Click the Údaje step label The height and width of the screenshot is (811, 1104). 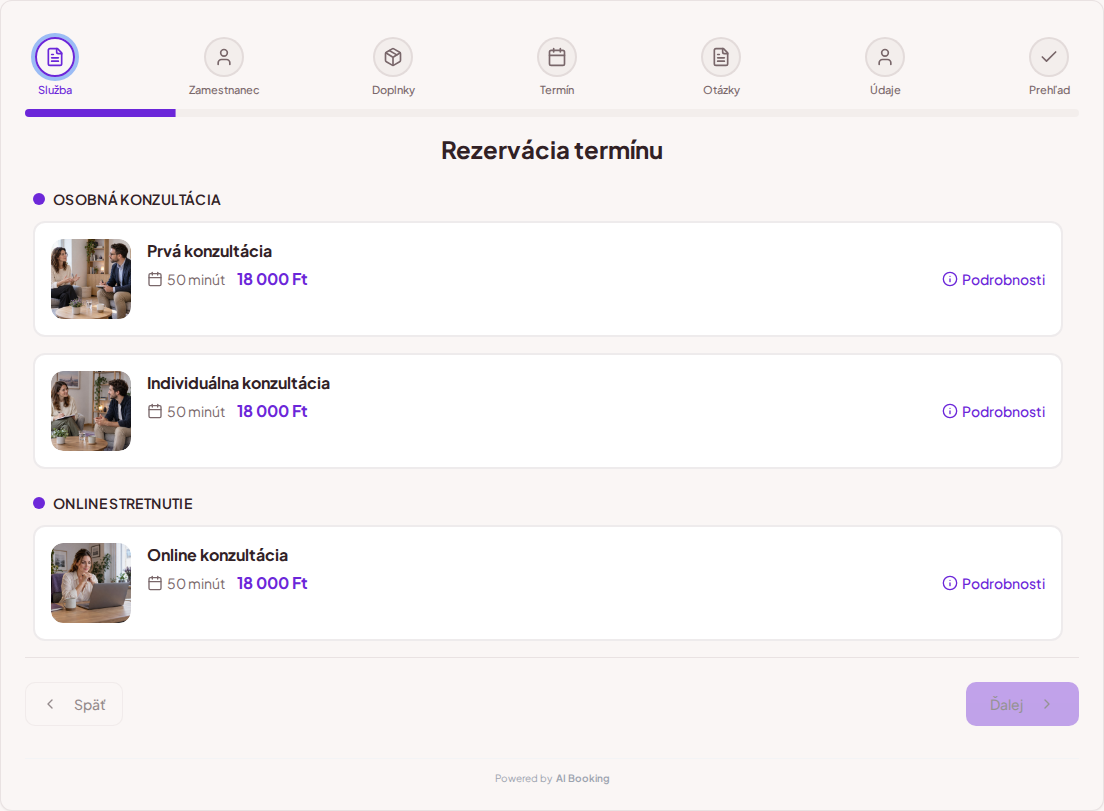tap(885, 90)
